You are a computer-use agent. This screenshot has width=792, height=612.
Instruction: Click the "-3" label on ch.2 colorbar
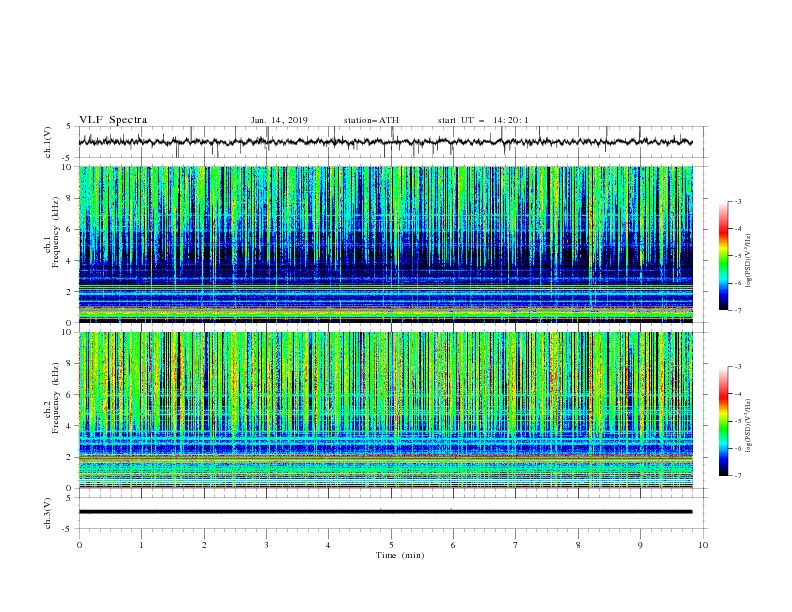coord(738,367)
